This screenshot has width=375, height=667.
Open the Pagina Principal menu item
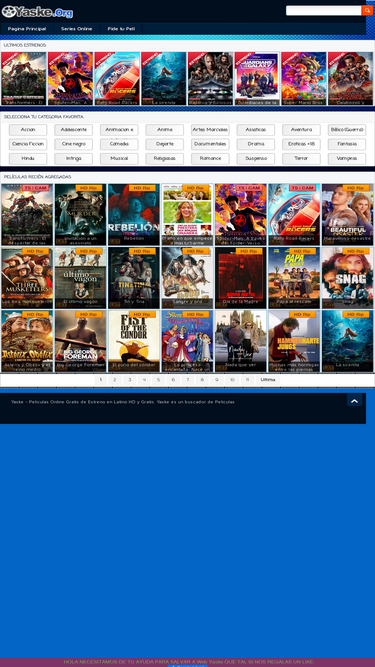point(27,29)
